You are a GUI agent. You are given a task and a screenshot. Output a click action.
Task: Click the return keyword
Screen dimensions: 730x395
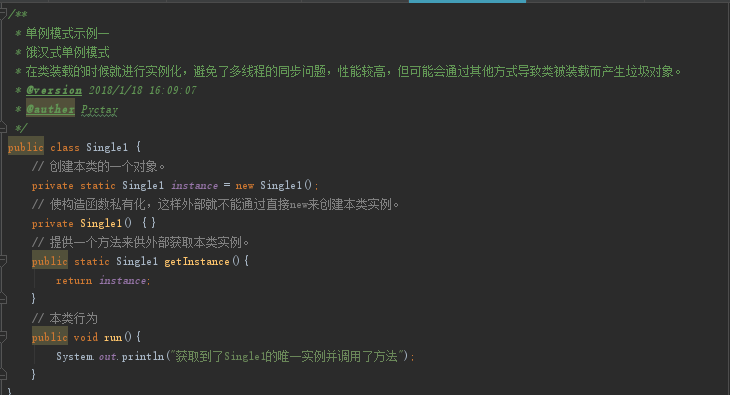point(74,281)
